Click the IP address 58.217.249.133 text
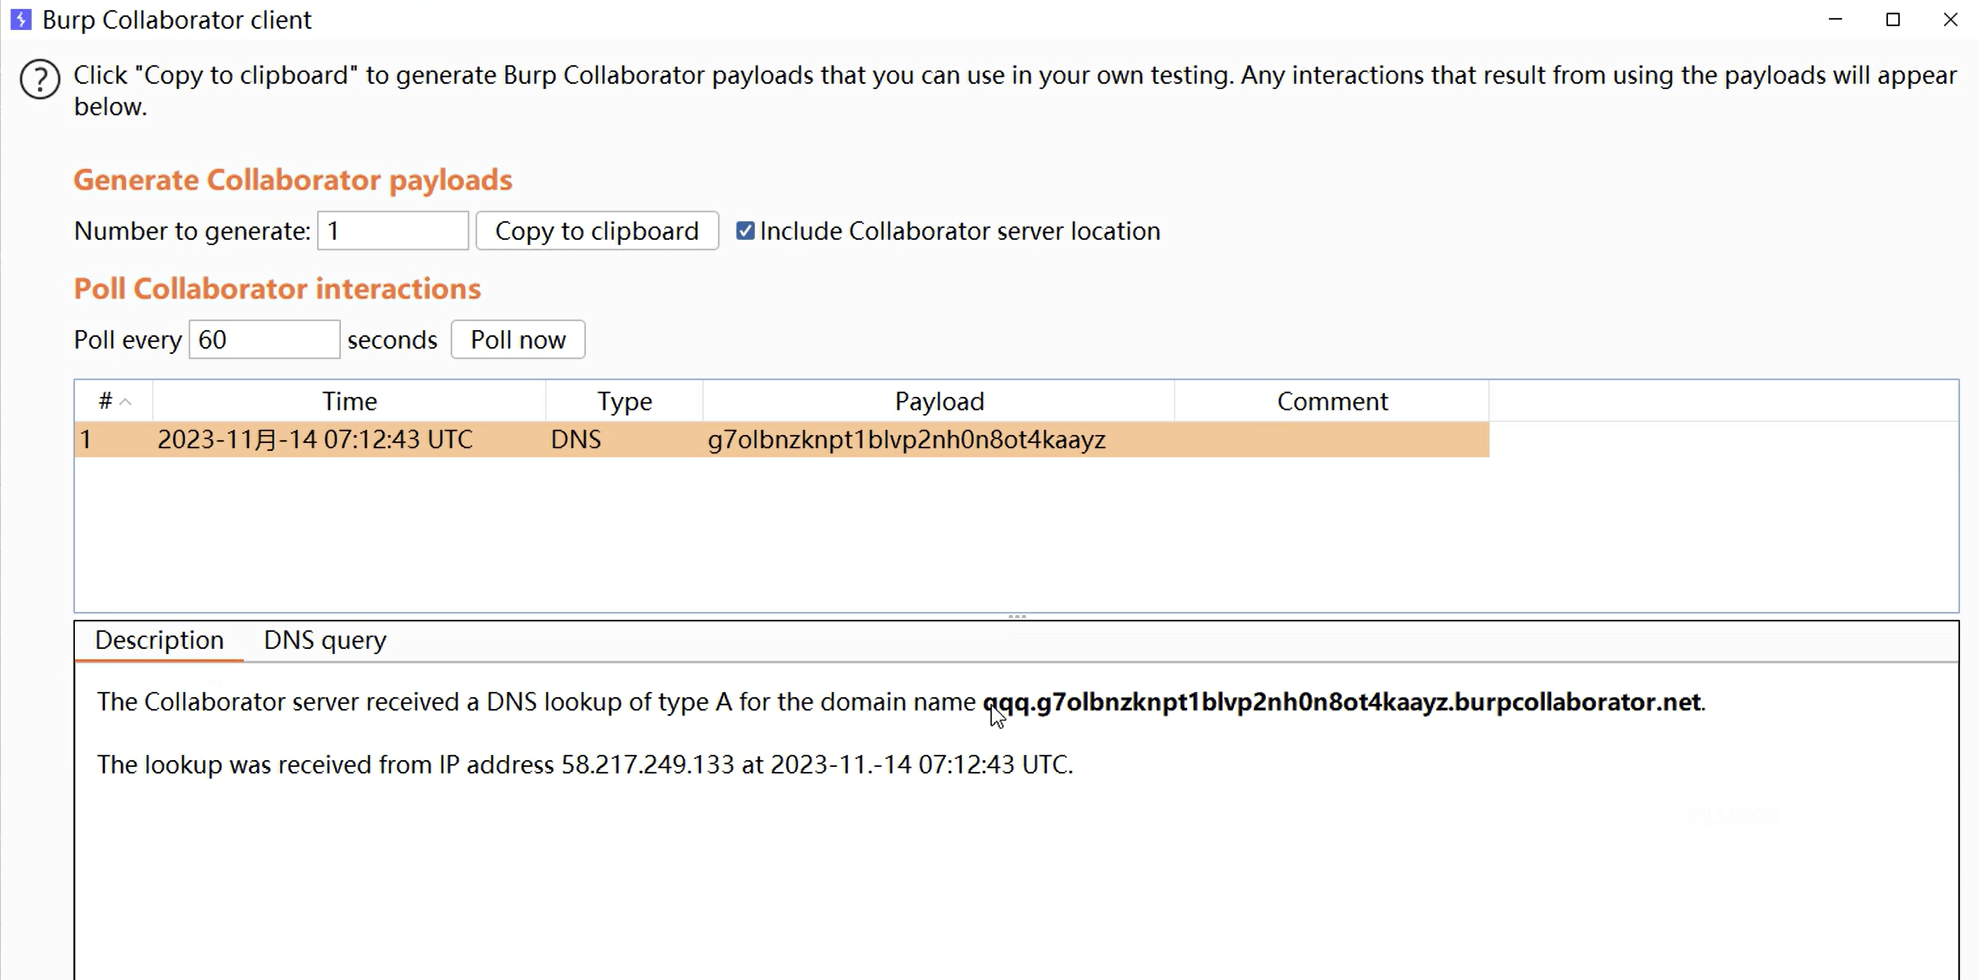This screenshot has height=980, width=1979. coord(647,765)
